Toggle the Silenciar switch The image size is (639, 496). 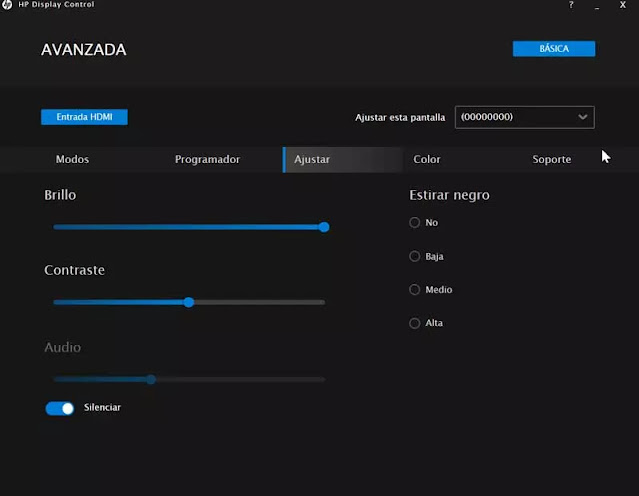60,408
